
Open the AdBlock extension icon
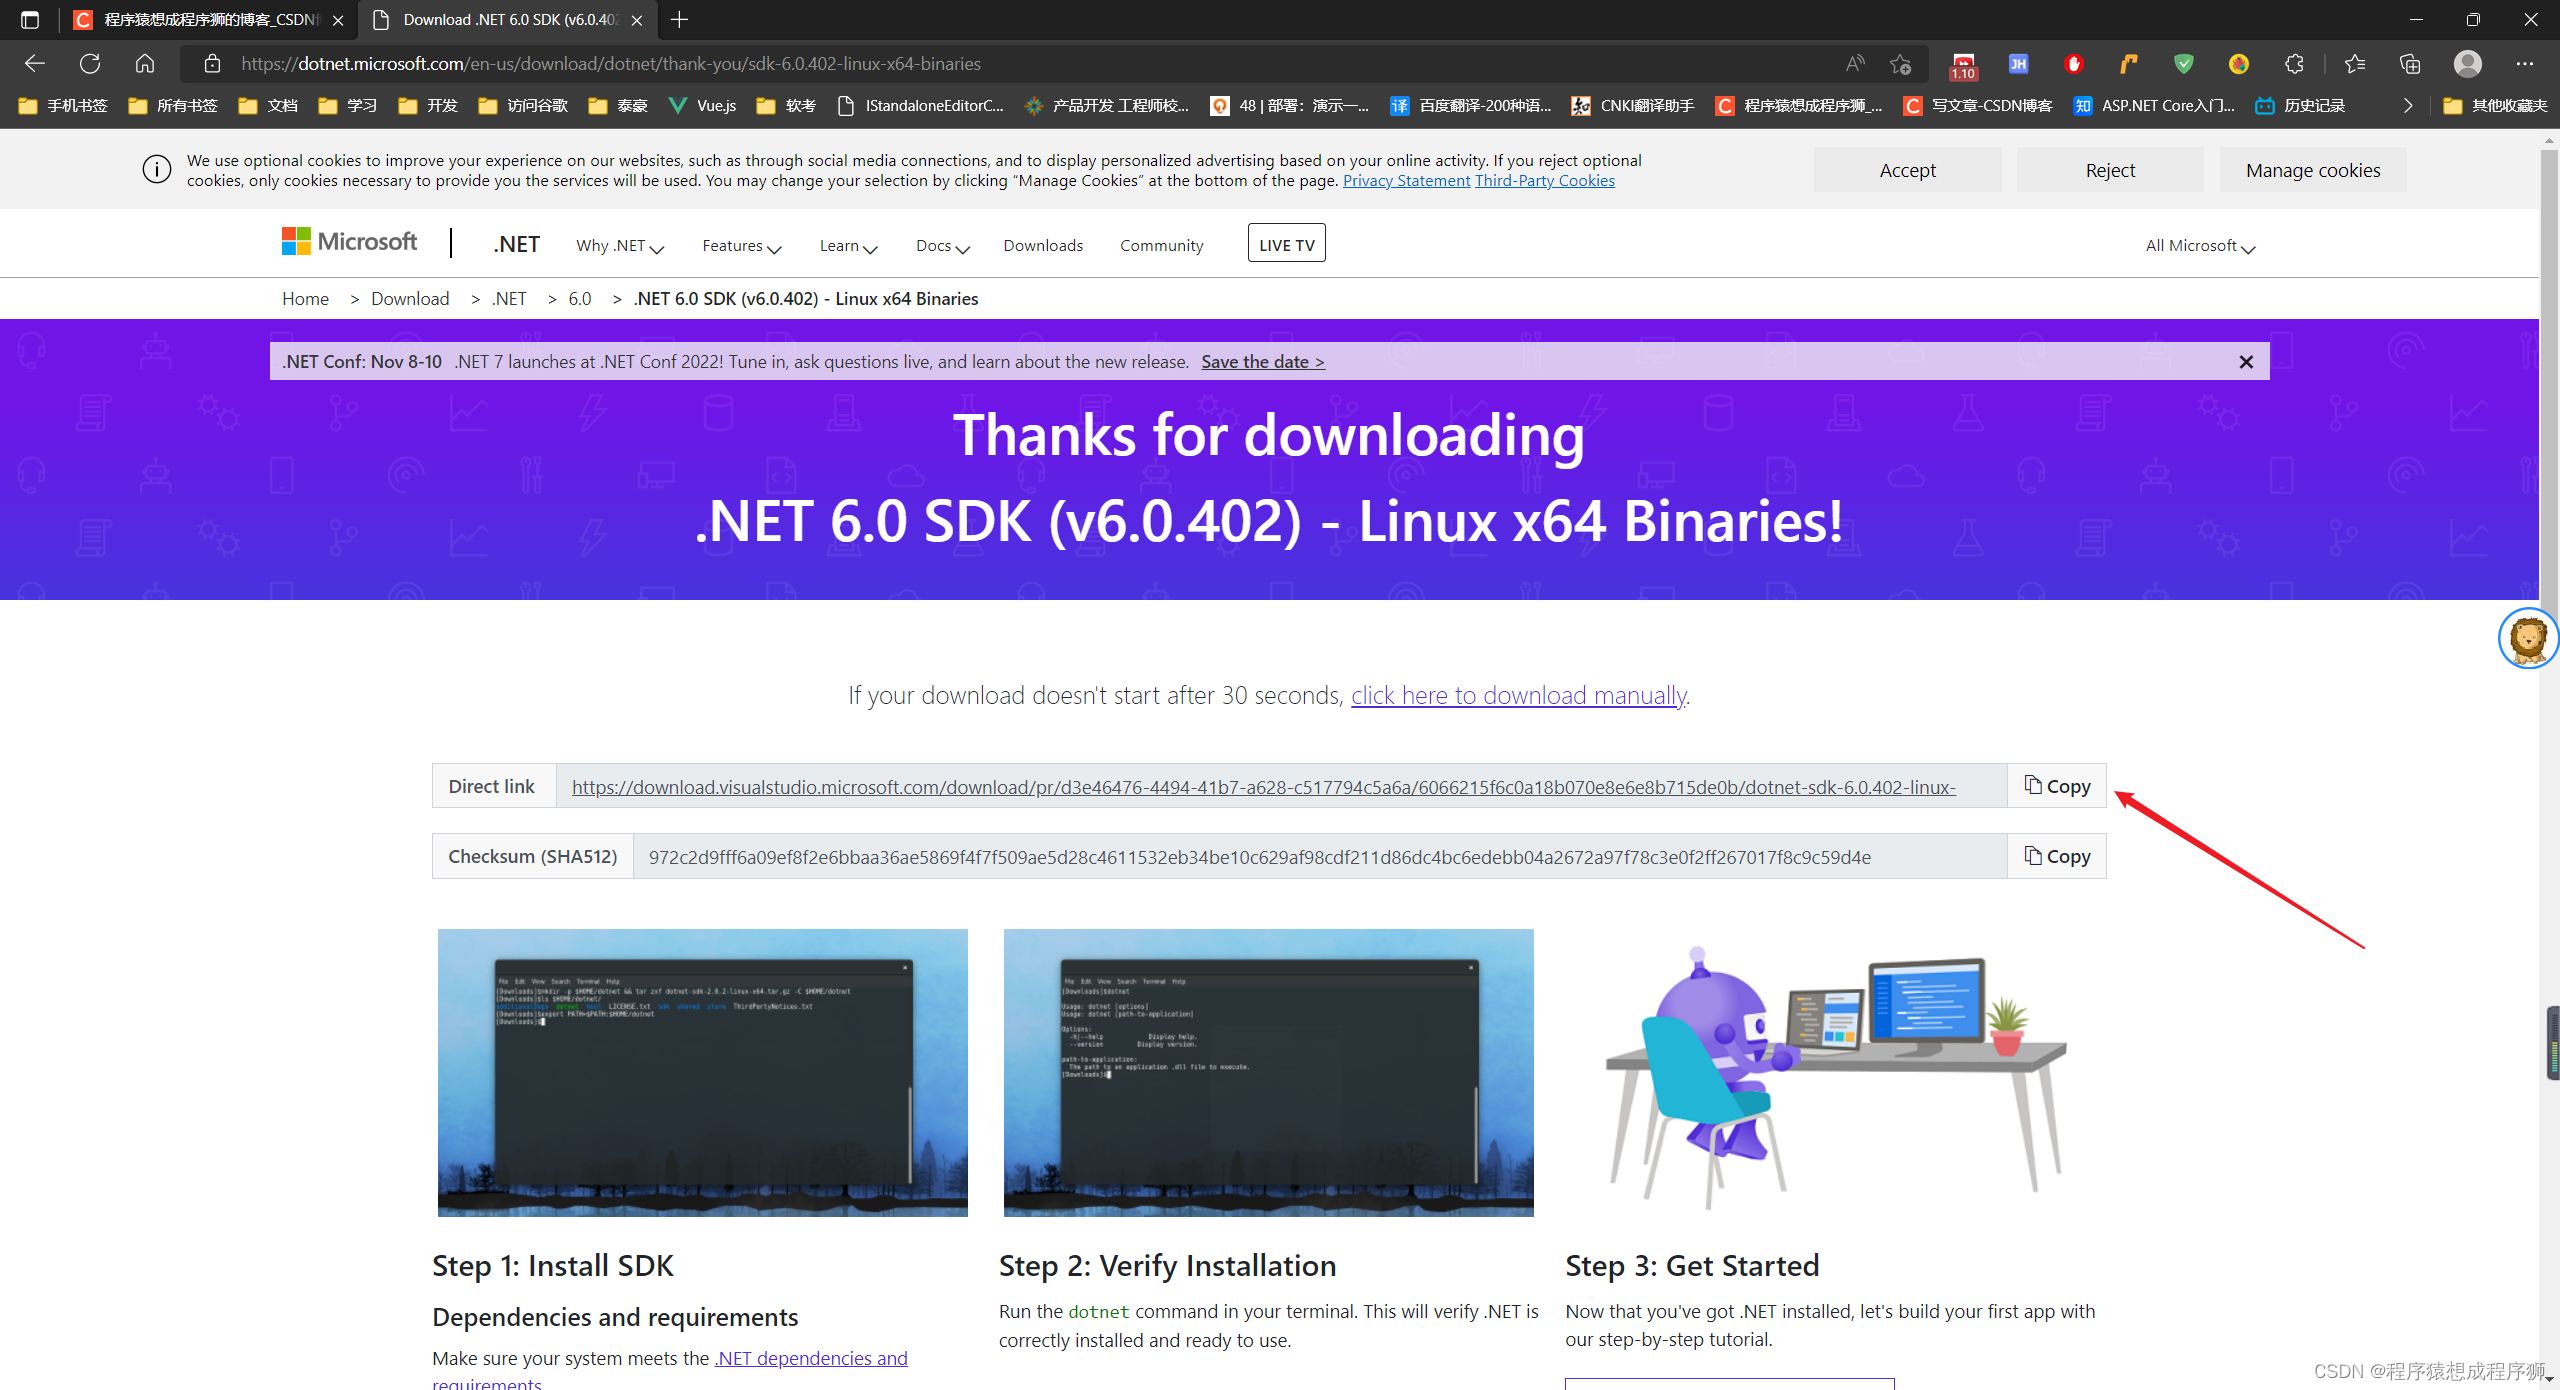click(x=2073, y=63)
